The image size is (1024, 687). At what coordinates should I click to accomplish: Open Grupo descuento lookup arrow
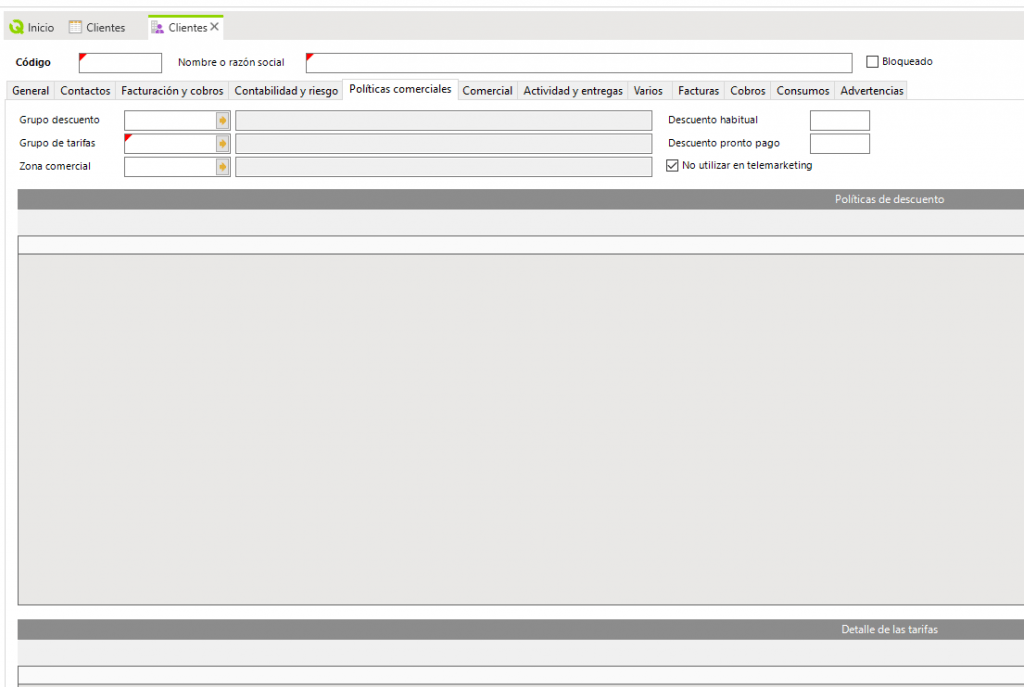(x=223, y=120)
